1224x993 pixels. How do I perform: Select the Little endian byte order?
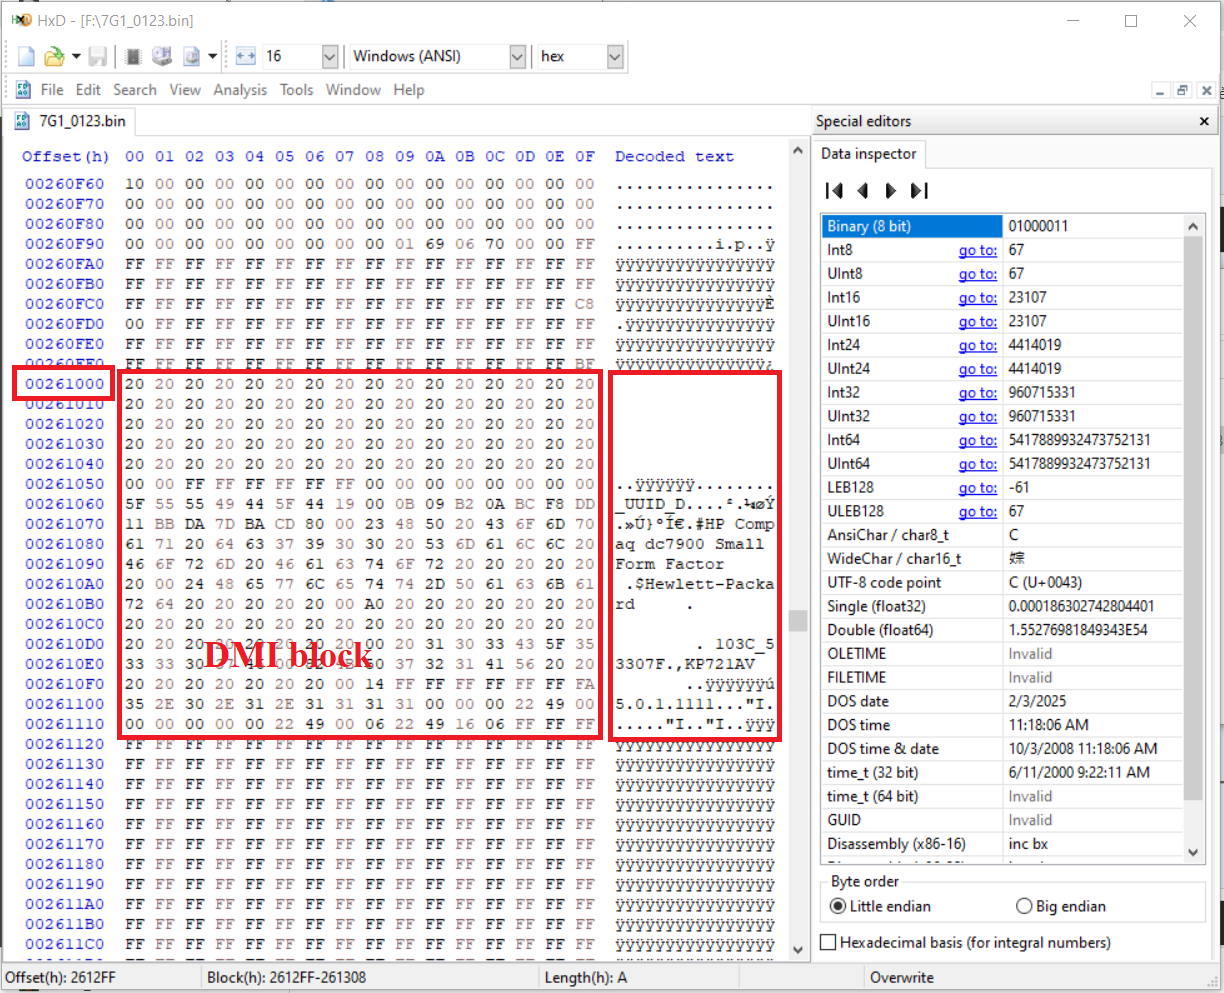click(838, 906)
